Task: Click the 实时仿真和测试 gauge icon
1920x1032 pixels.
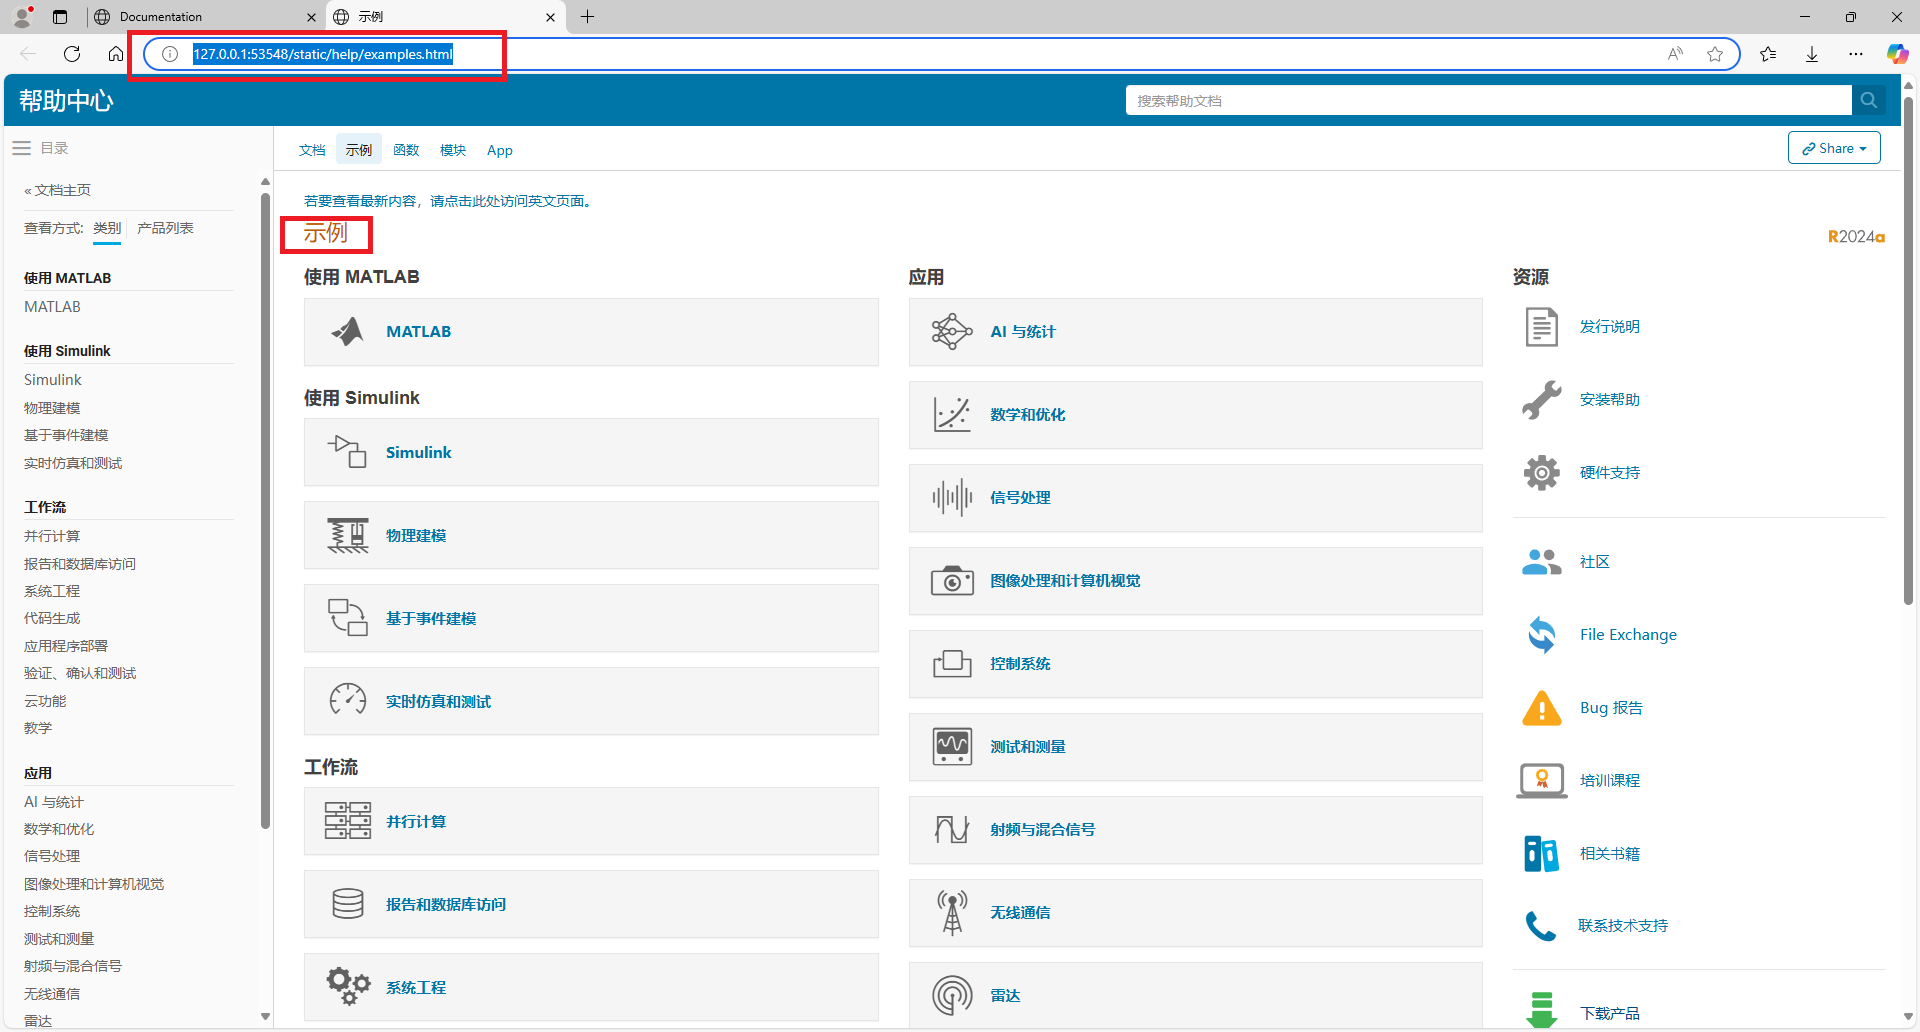Action: click(347, 701)
